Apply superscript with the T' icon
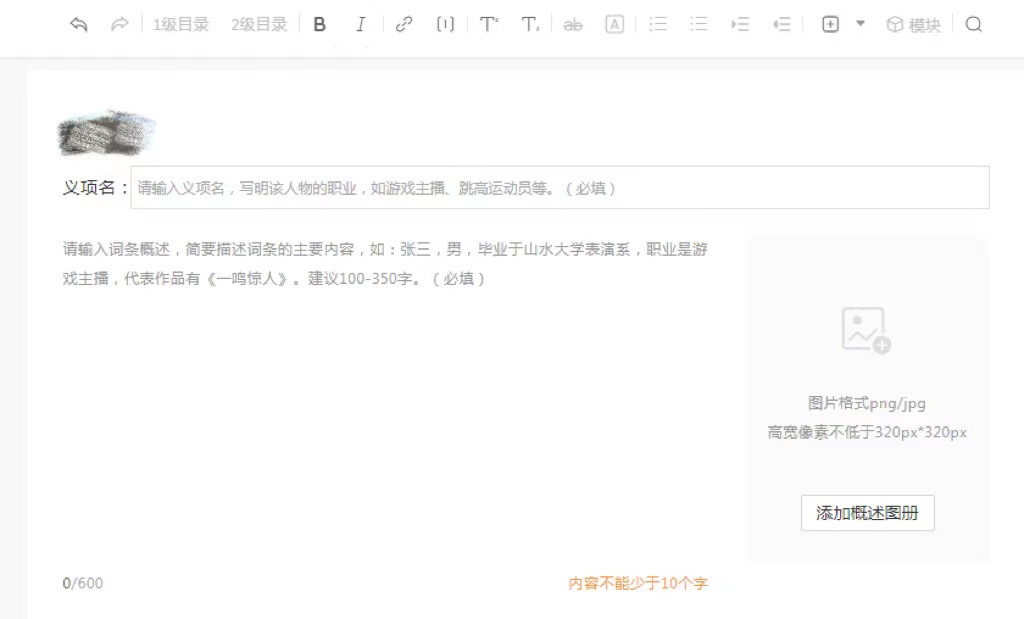Viewport: 1024px width, 619px height. [487, 23]
